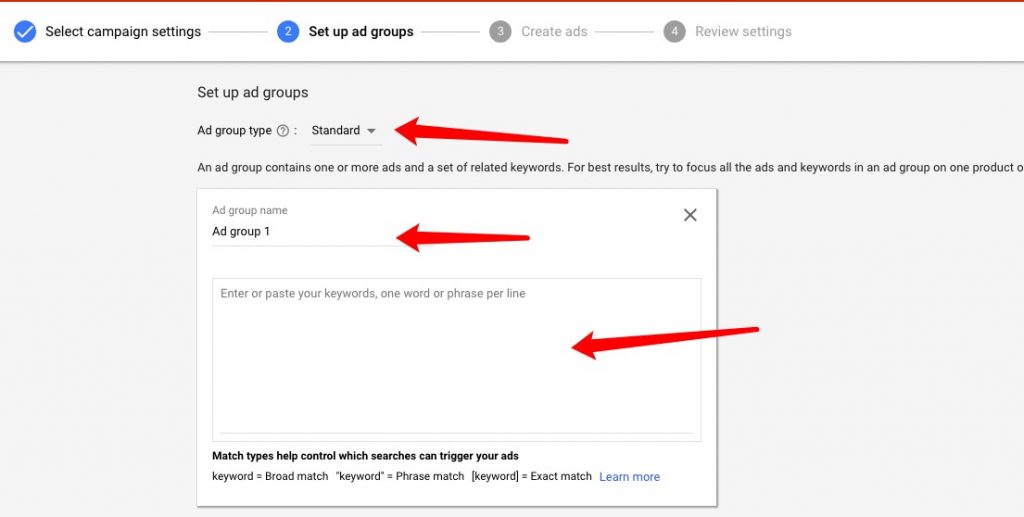Open the Learn more link
1024x517 pixels.
[630, 477]
